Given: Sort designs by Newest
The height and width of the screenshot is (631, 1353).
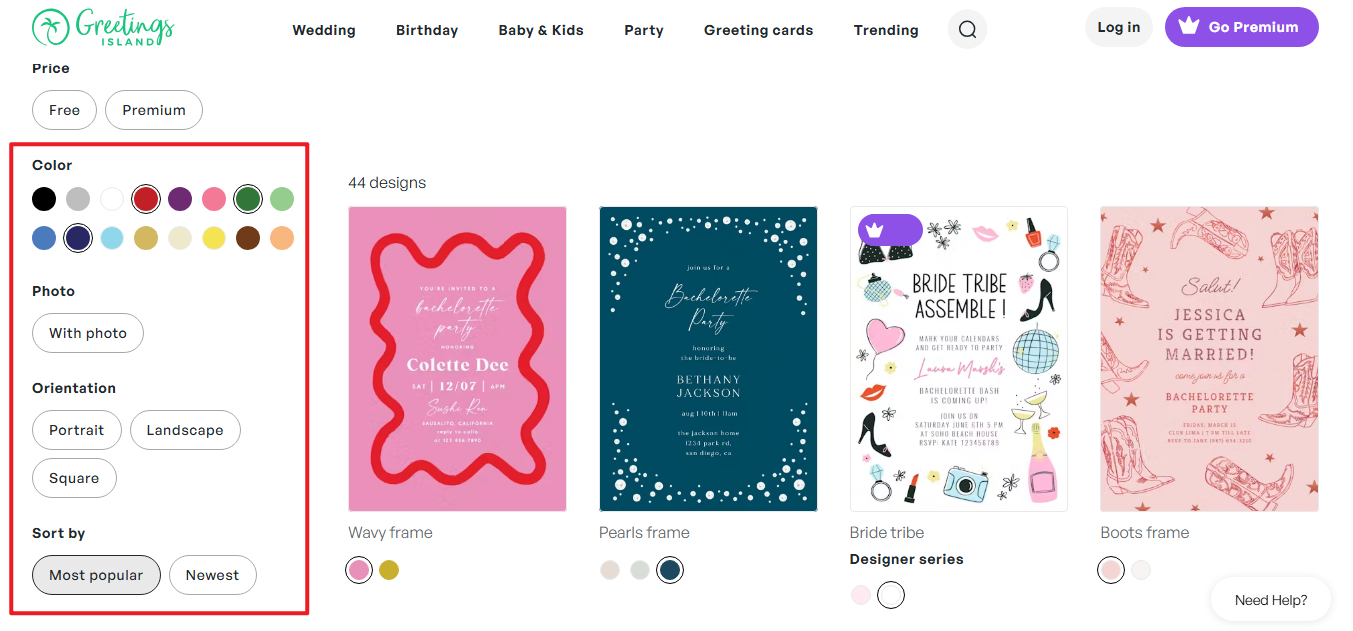Looking at the screenshot, I should [x=212, y=575].
